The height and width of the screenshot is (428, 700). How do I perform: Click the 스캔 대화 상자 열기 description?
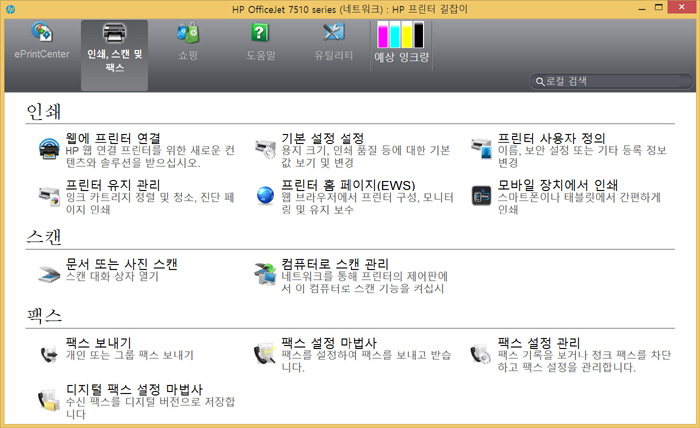pos(112,276)
